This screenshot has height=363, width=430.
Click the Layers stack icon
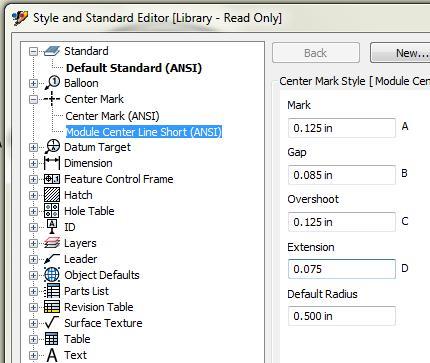52,243
